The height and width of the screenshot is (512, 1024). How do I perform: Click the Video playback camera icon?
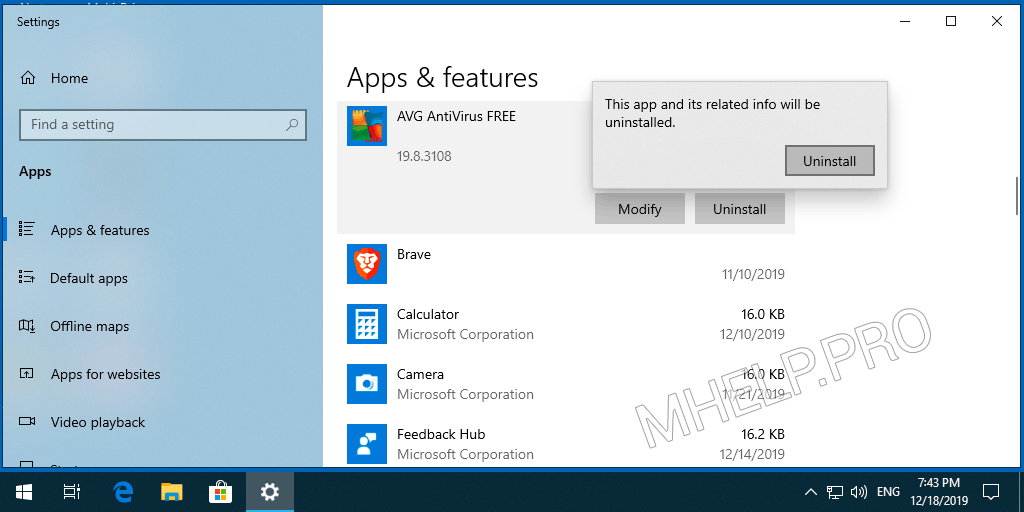click(x=27, y=421)
